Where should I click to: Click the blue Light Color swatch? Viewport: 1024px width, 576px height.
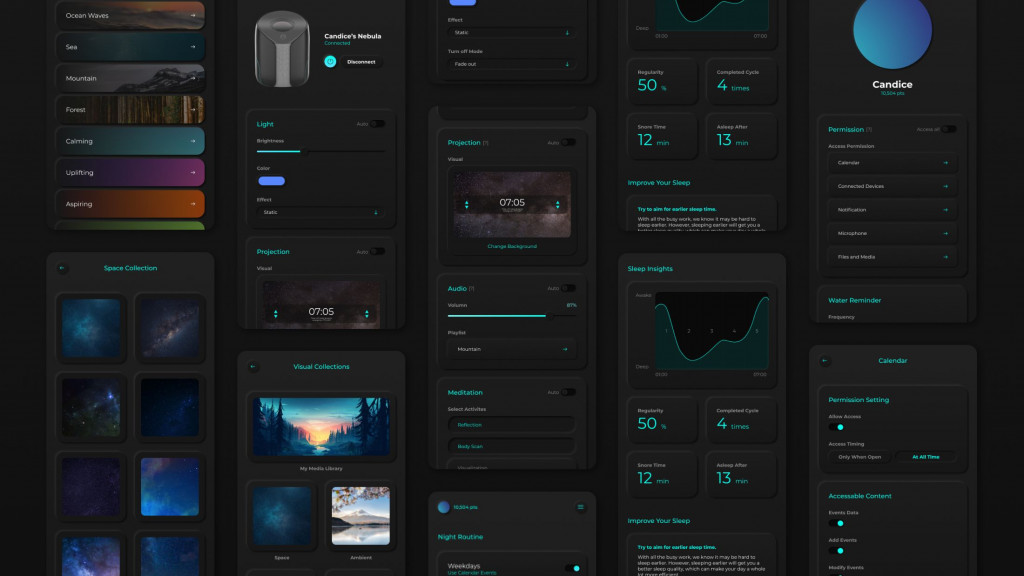pyautogui.click(x=271, y=181)
